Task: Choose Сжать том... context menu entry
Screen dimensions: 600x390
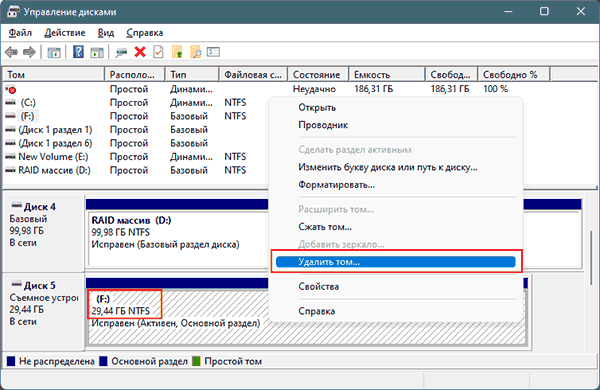Action: coord(325,227)
